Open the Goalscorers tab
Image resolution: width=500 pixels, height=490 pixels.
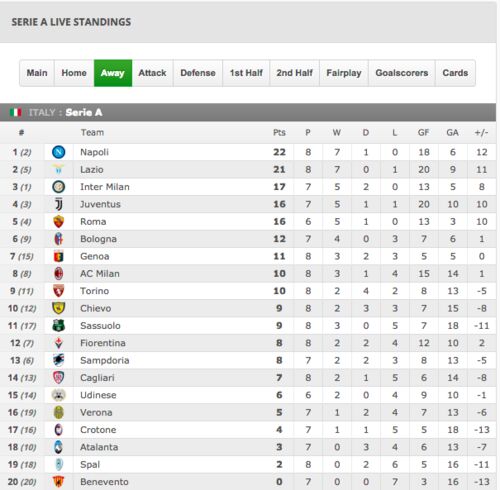point(402,73)
